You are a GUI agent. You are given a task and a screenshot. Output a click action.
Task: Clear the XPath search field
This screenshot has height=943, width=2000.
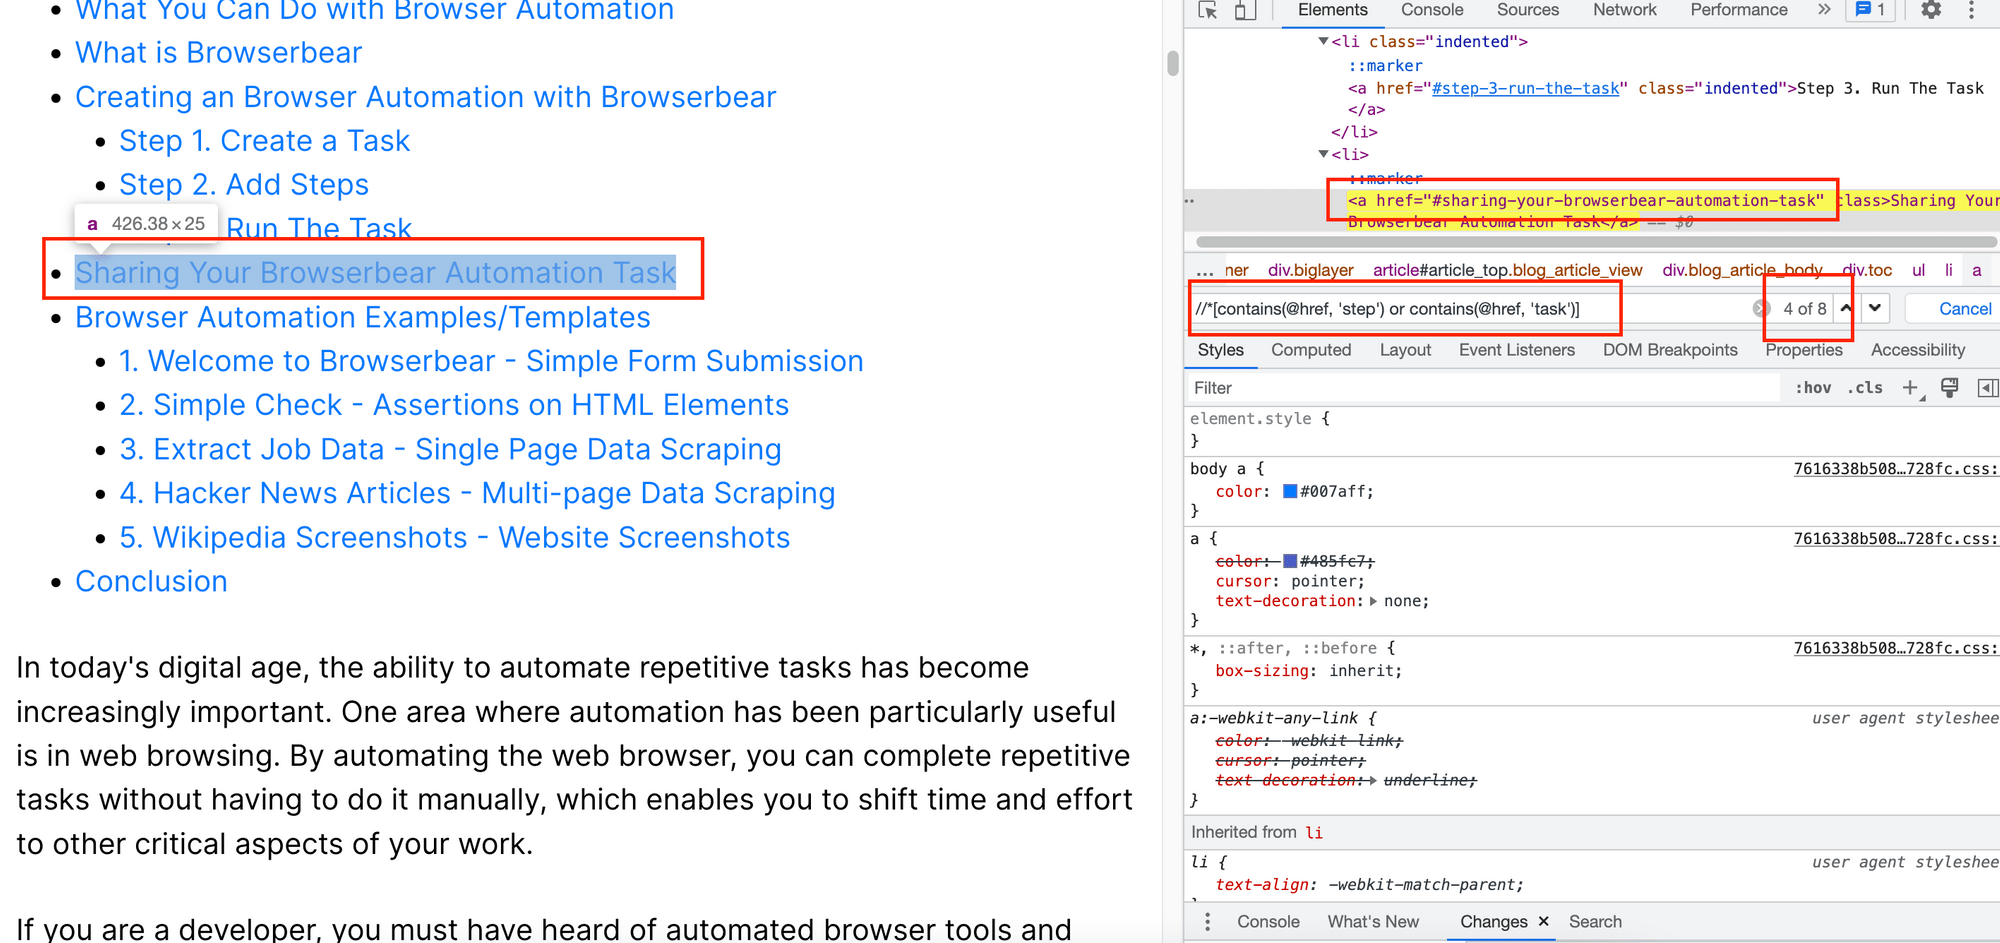point(1762,309)
